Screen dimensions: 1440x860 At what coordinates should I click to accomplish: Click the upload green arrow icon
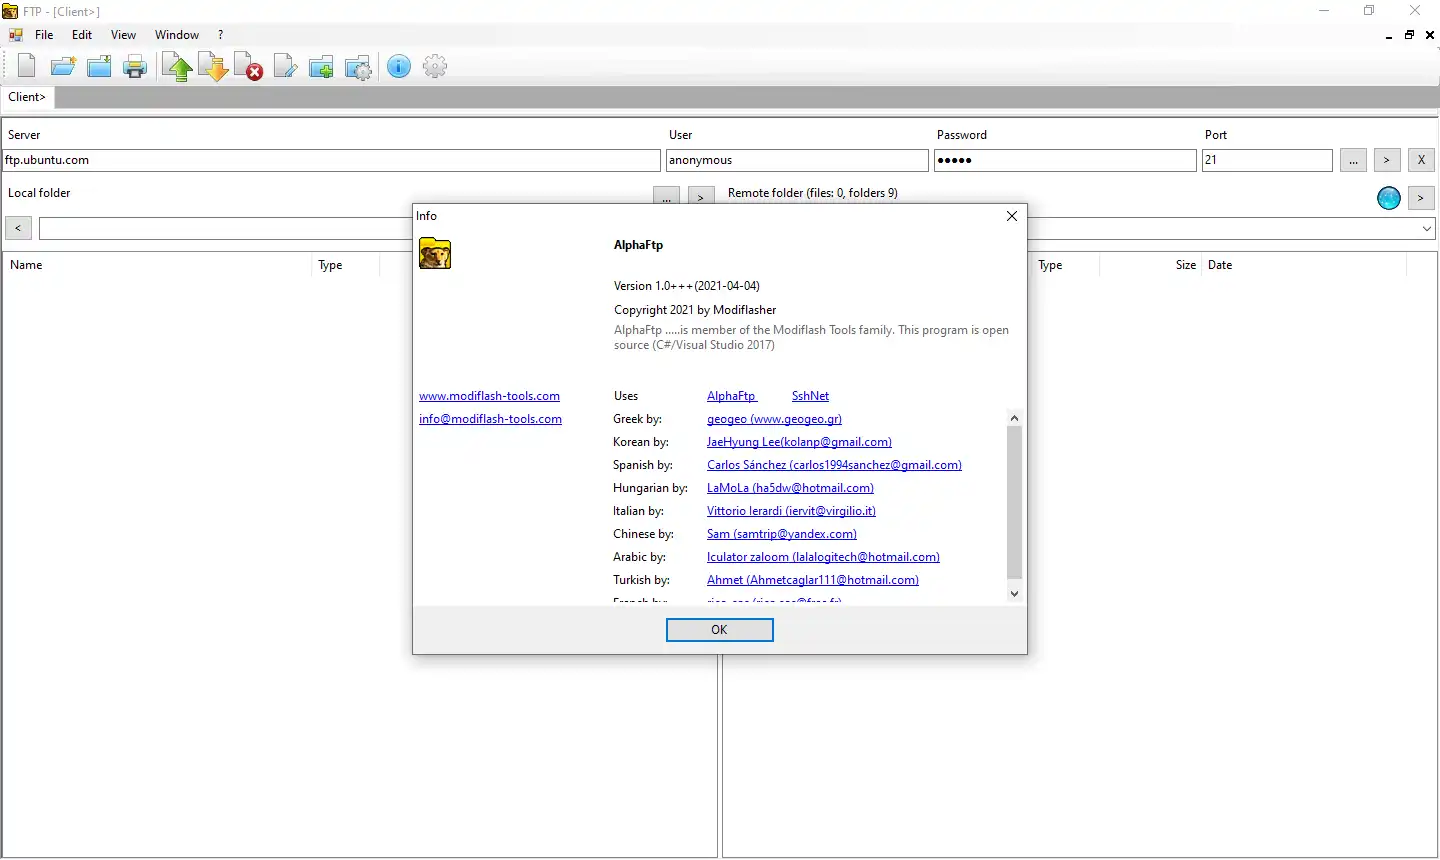(x=178, y=67)
